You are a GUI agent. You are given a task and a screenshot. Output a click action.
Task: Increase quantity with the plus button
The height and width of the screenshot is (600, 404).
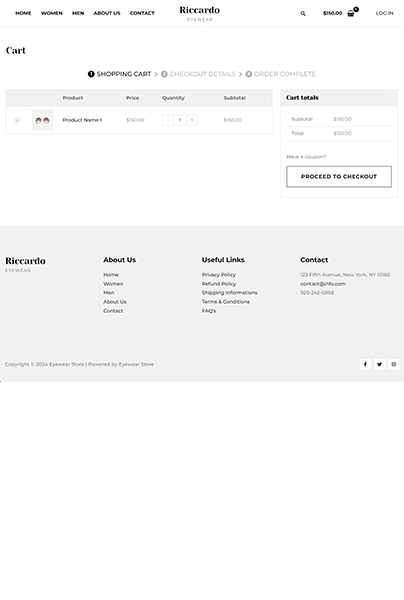pyautogui.click(x=192, y=120)
